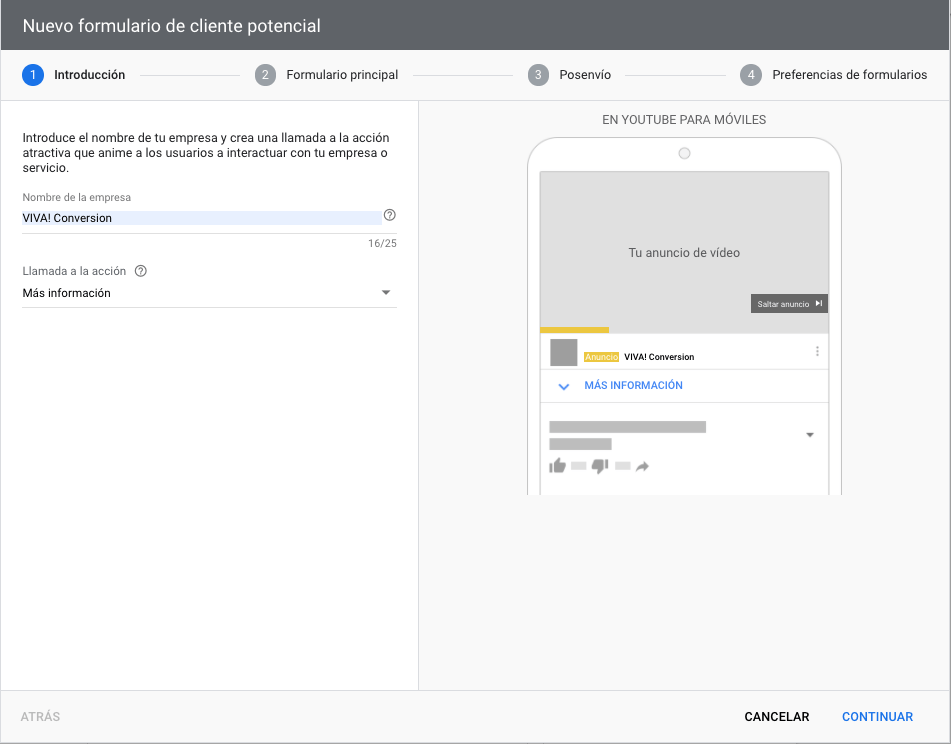Click the gray advertiser avatar thumbnail
This screenshot has height=744, width=951.
[563, 352]
